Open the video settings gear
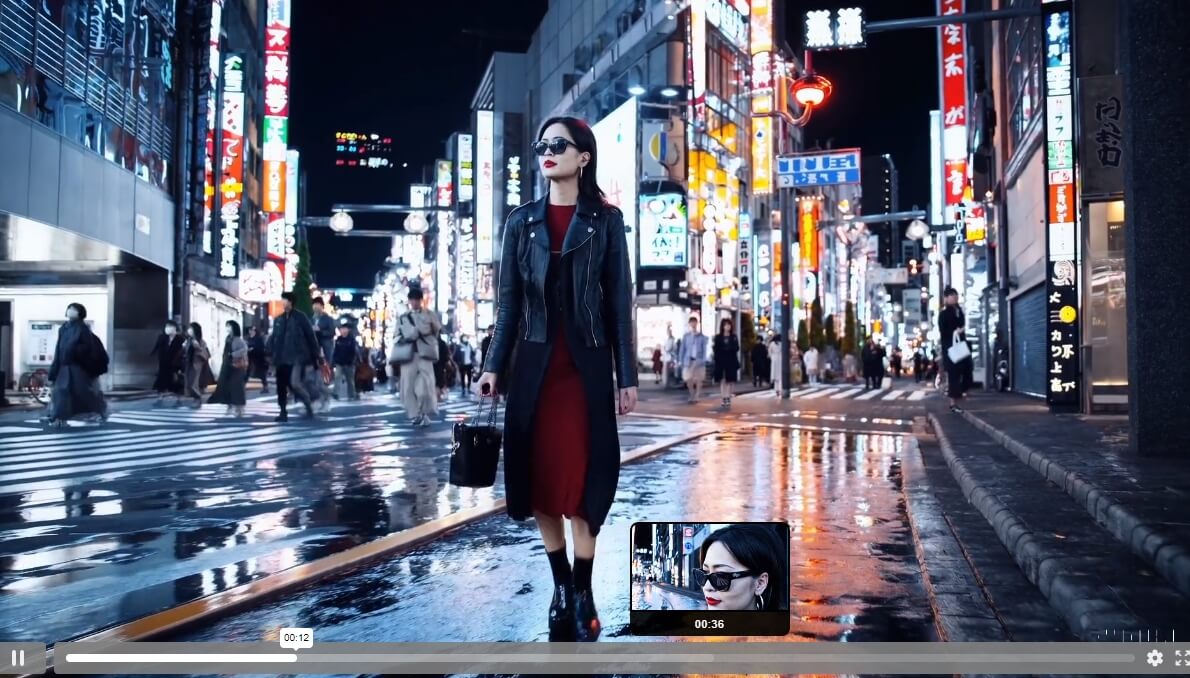This screenshot has height=678, width=1190. (1154, 658)
